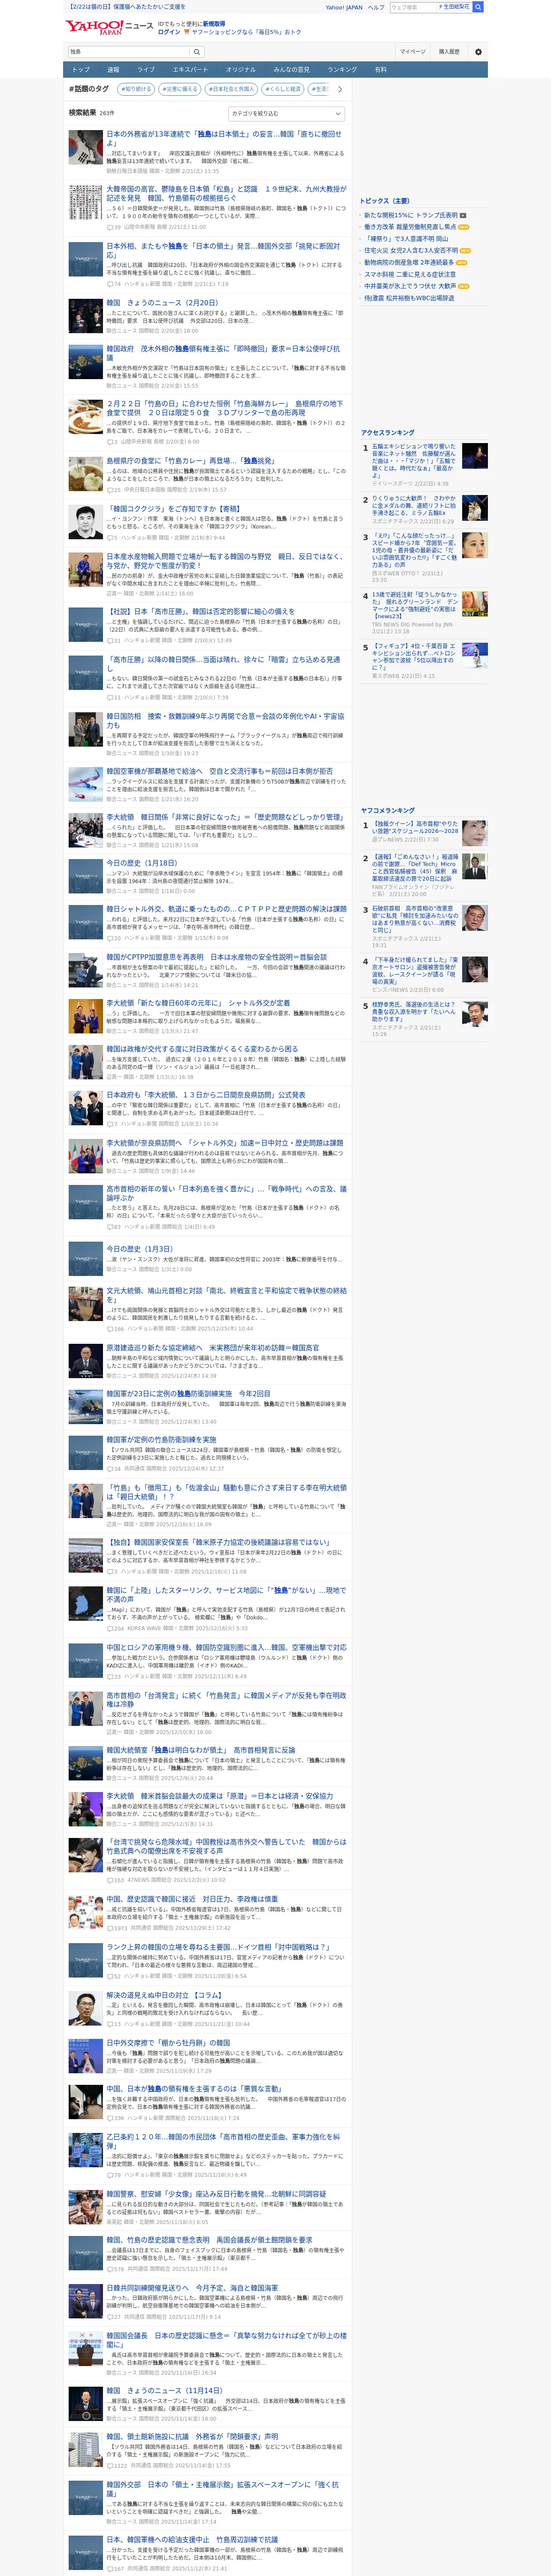Click the Yahoo! JAPAN news logo
The width and height of the screenshot is (551, 2576).
tap(110, 27)
